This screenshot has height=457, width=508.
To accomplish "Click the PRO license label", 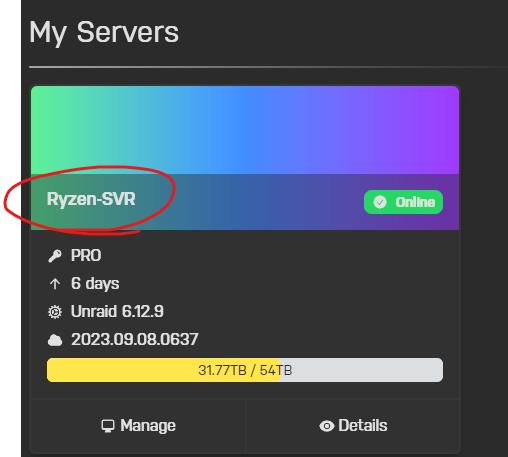I will click(x=86, y=256).
